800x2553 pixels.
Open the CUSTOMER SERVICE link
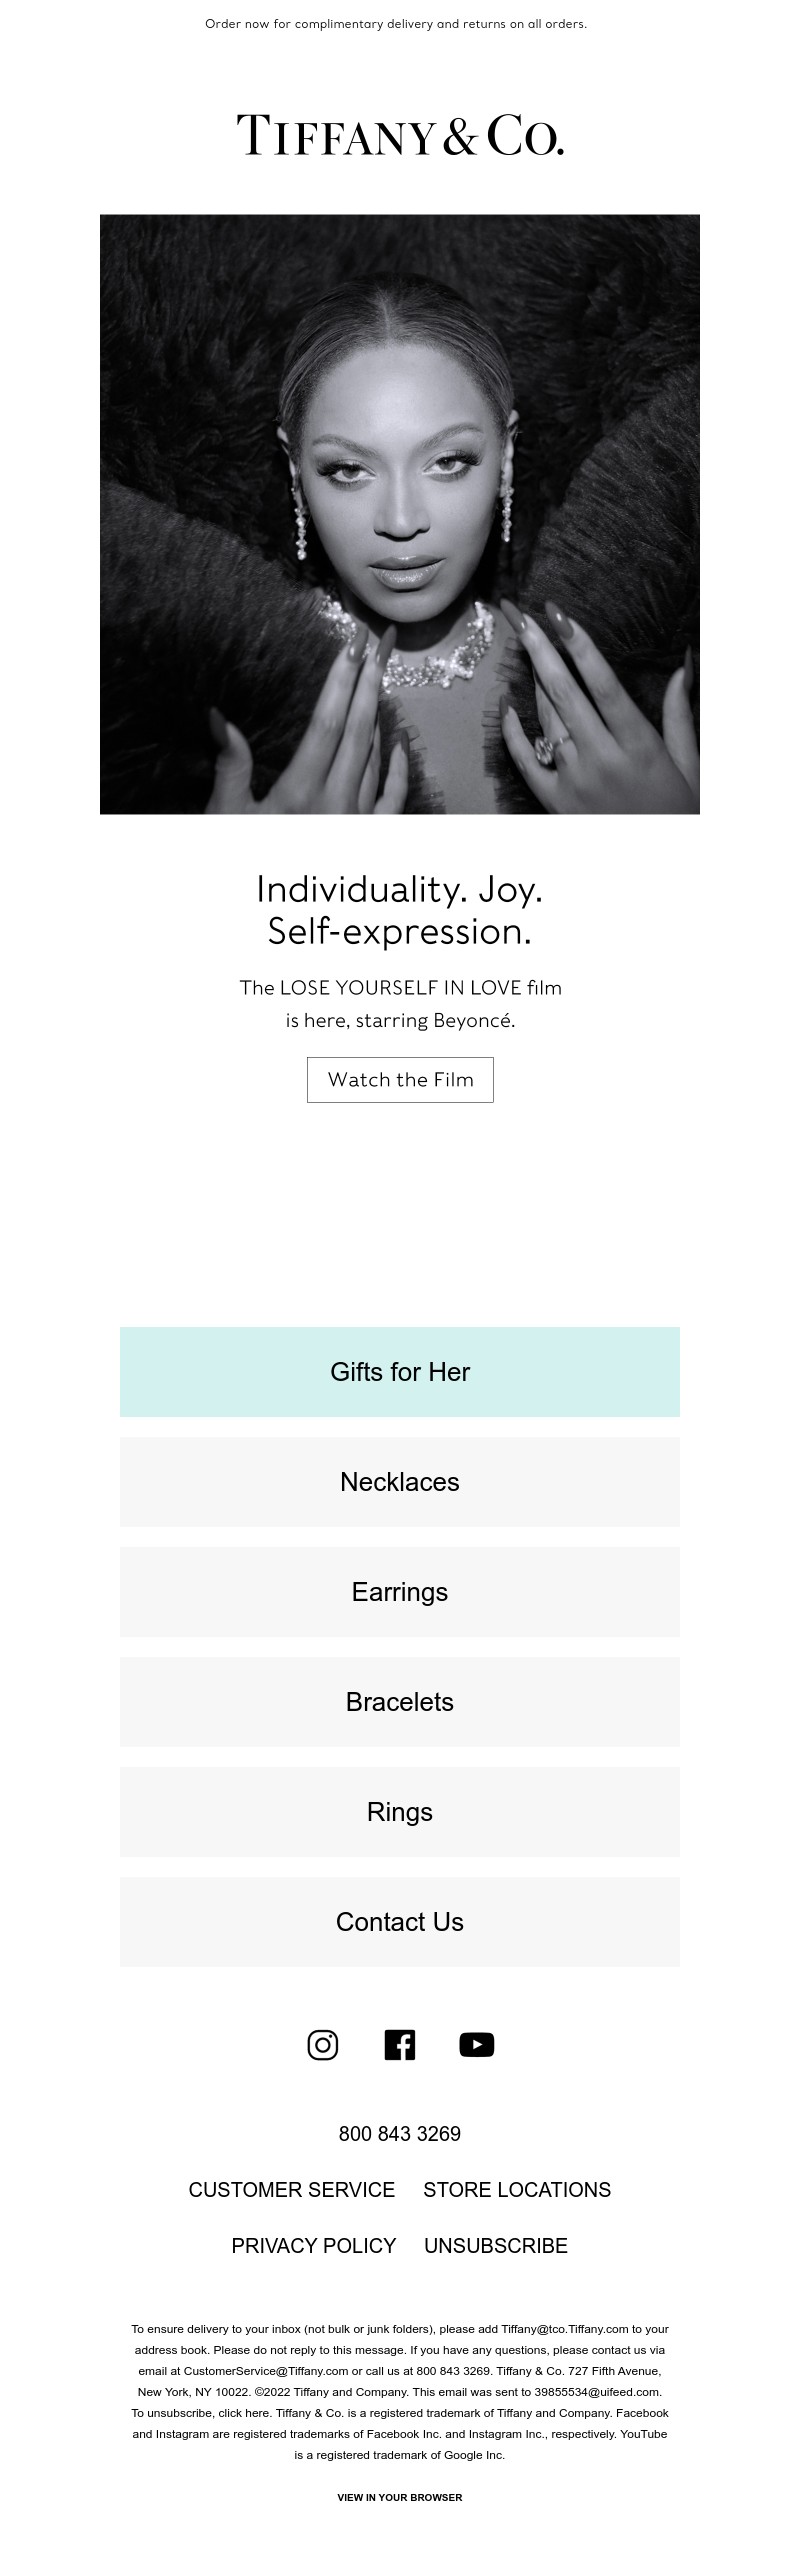[x=292, y=2190]
